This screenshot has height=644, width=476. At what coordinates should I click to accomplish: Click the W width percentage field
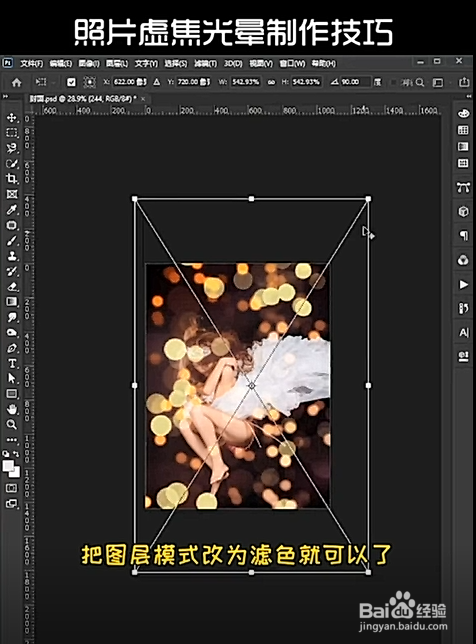point(246,82)
